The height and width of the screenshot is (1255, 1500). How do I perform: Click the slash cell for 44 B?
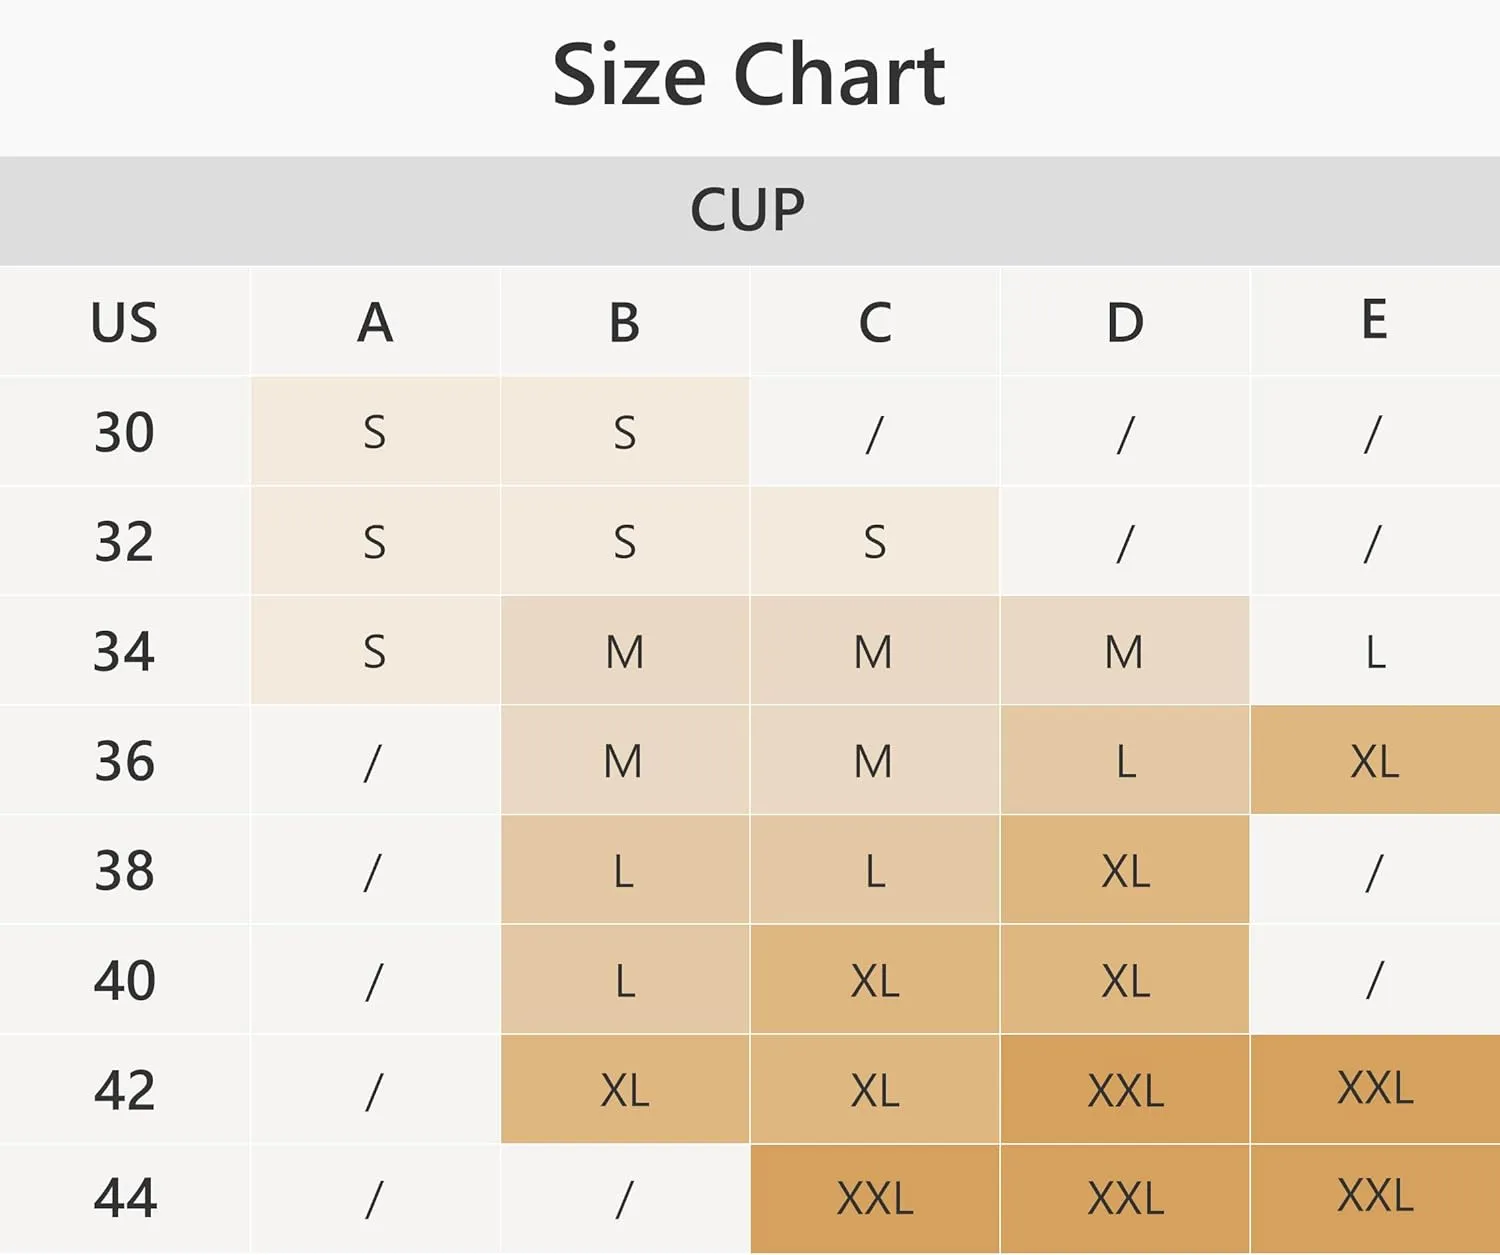625,1198
